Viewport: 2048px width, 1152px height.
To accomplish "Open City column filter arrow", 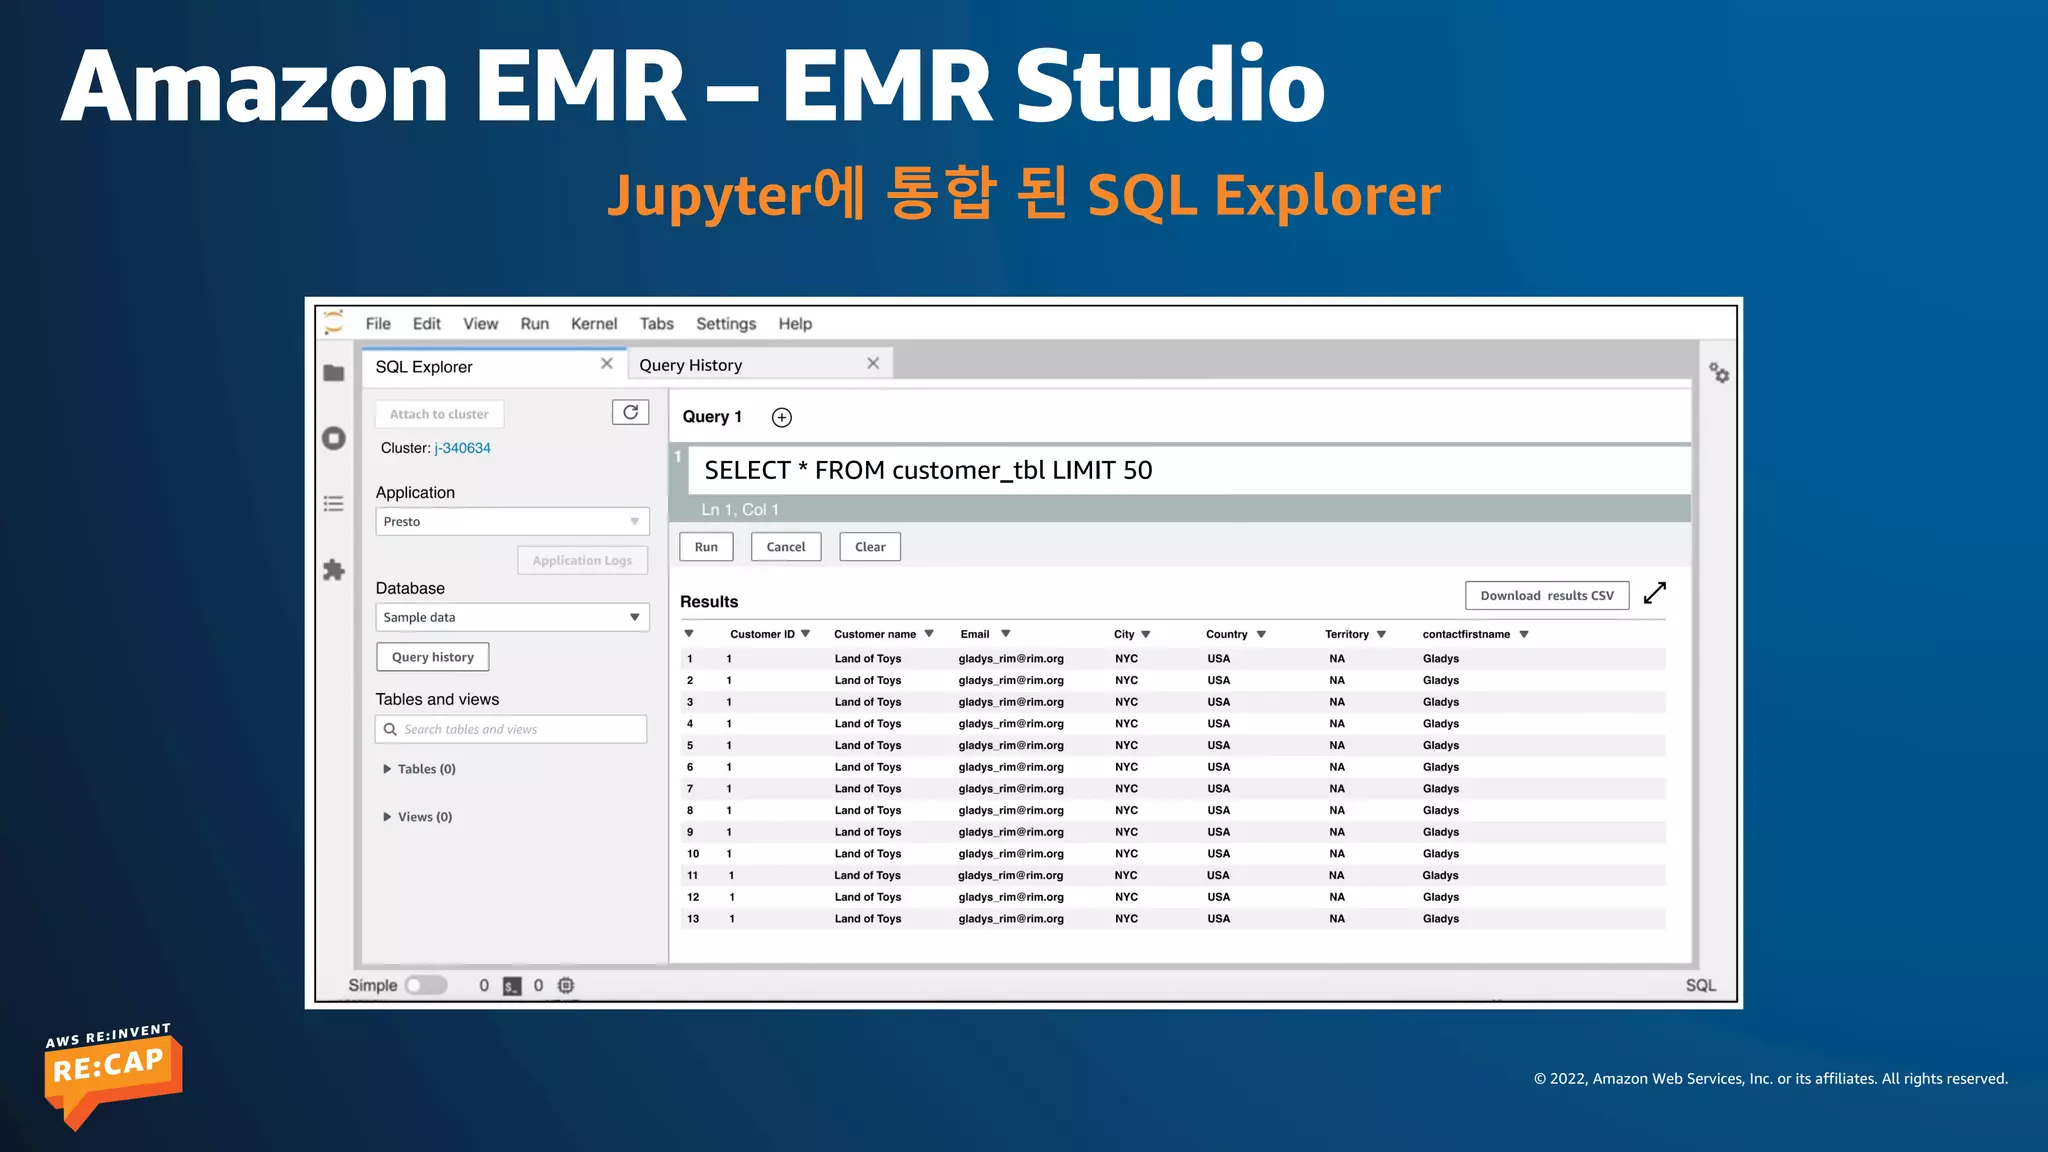I will click(x=1146, y=635).
